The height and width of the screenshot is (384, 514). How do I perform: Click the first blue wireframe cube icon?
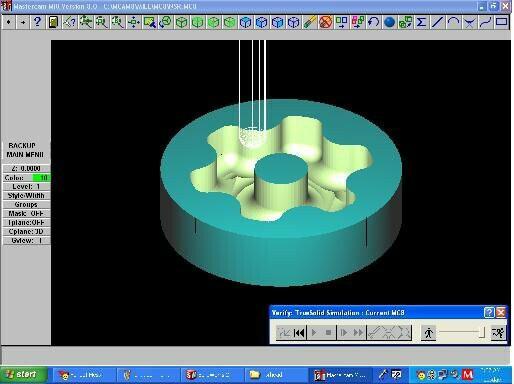click(x=245, y=22)
